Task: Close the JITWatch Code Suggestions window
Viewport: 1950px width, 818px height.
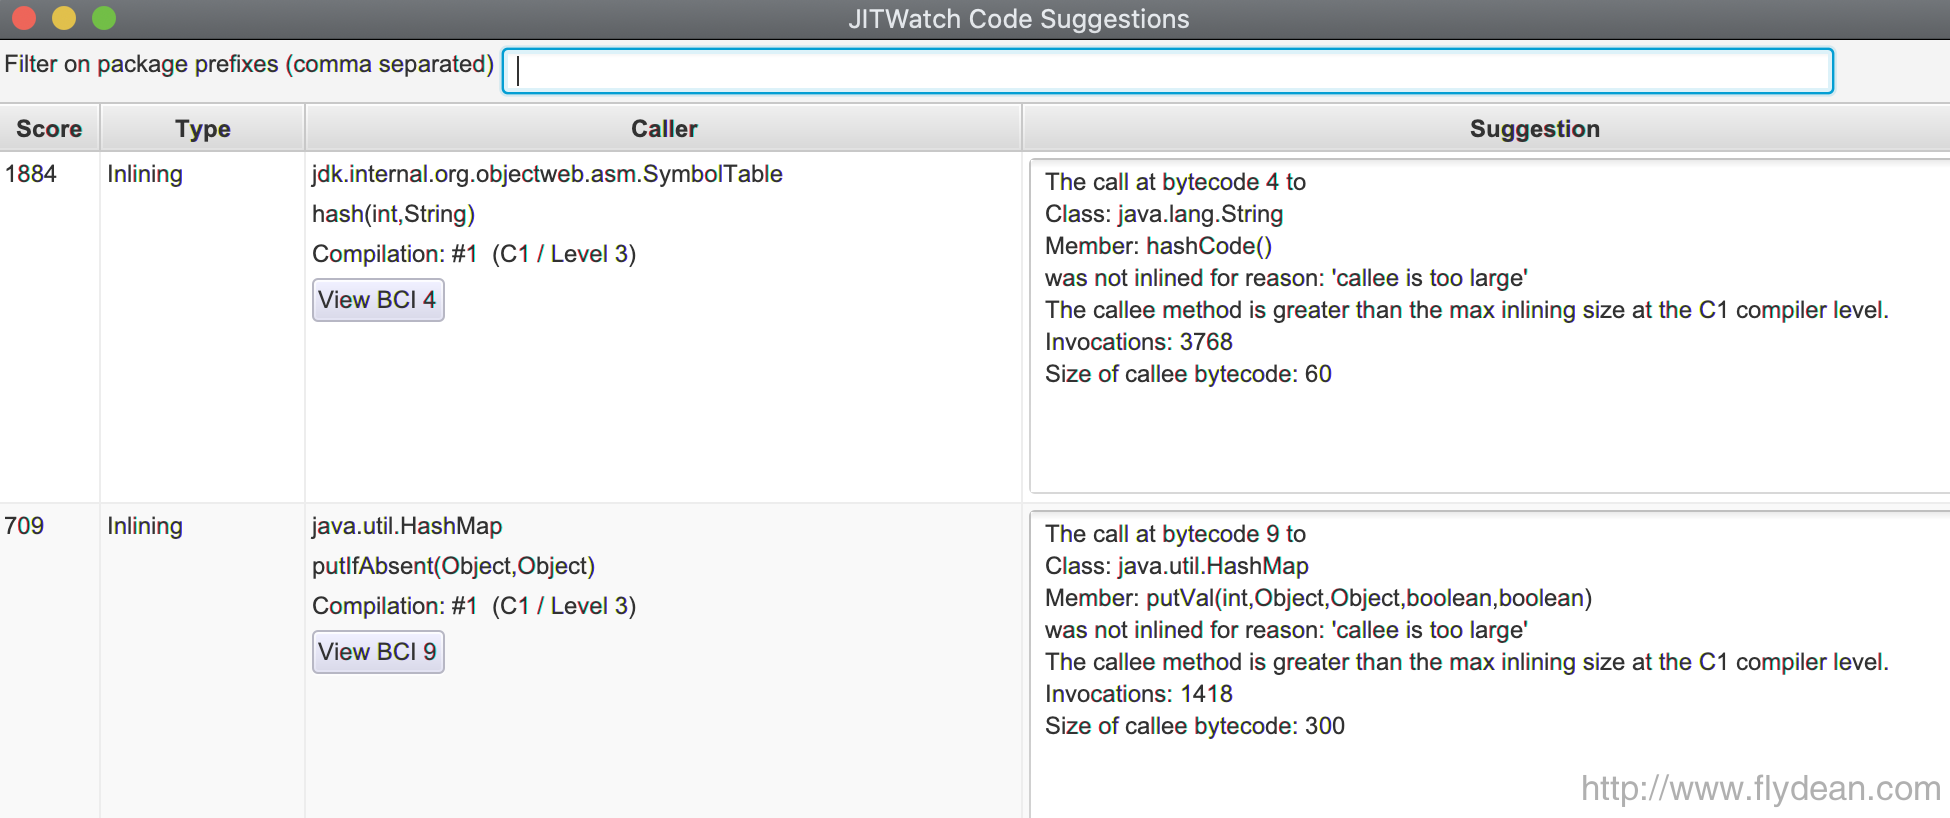Action: [x=24, y=18]
